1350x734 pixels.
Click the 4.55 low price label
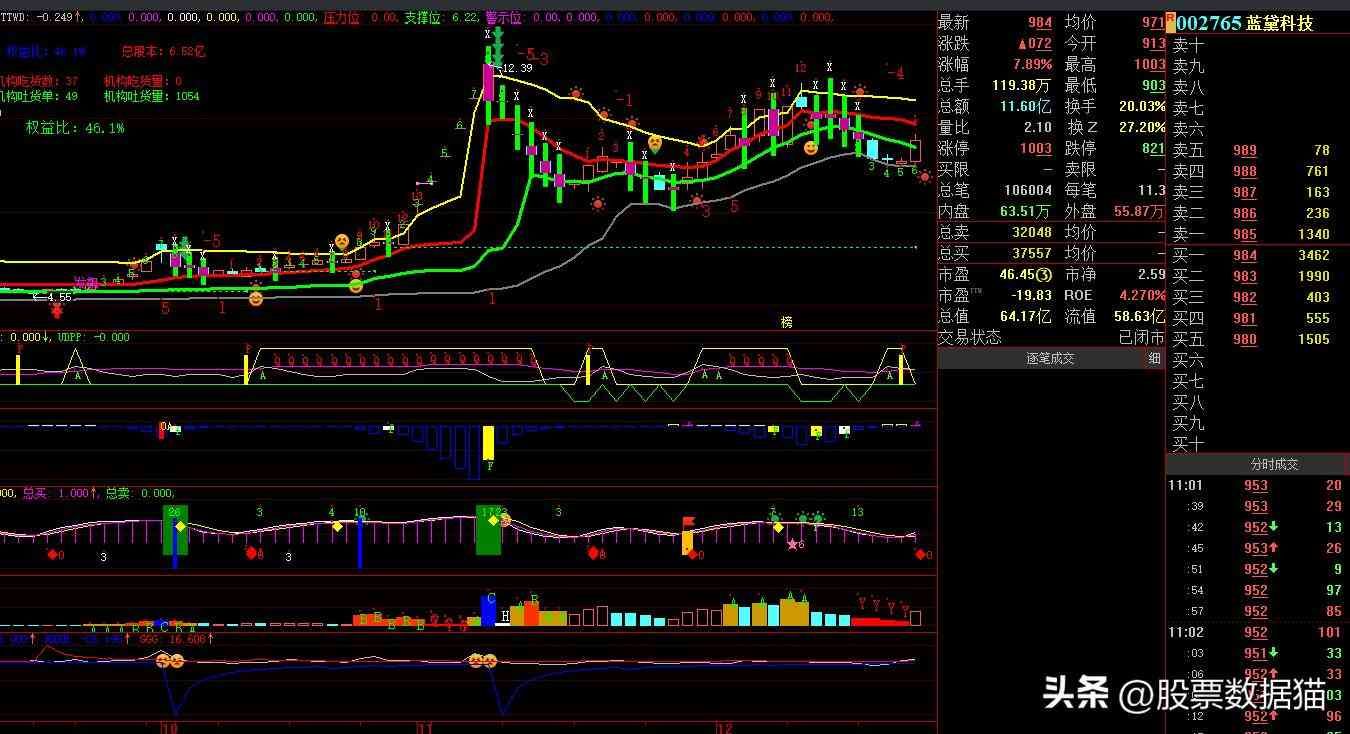coord(56,297)
